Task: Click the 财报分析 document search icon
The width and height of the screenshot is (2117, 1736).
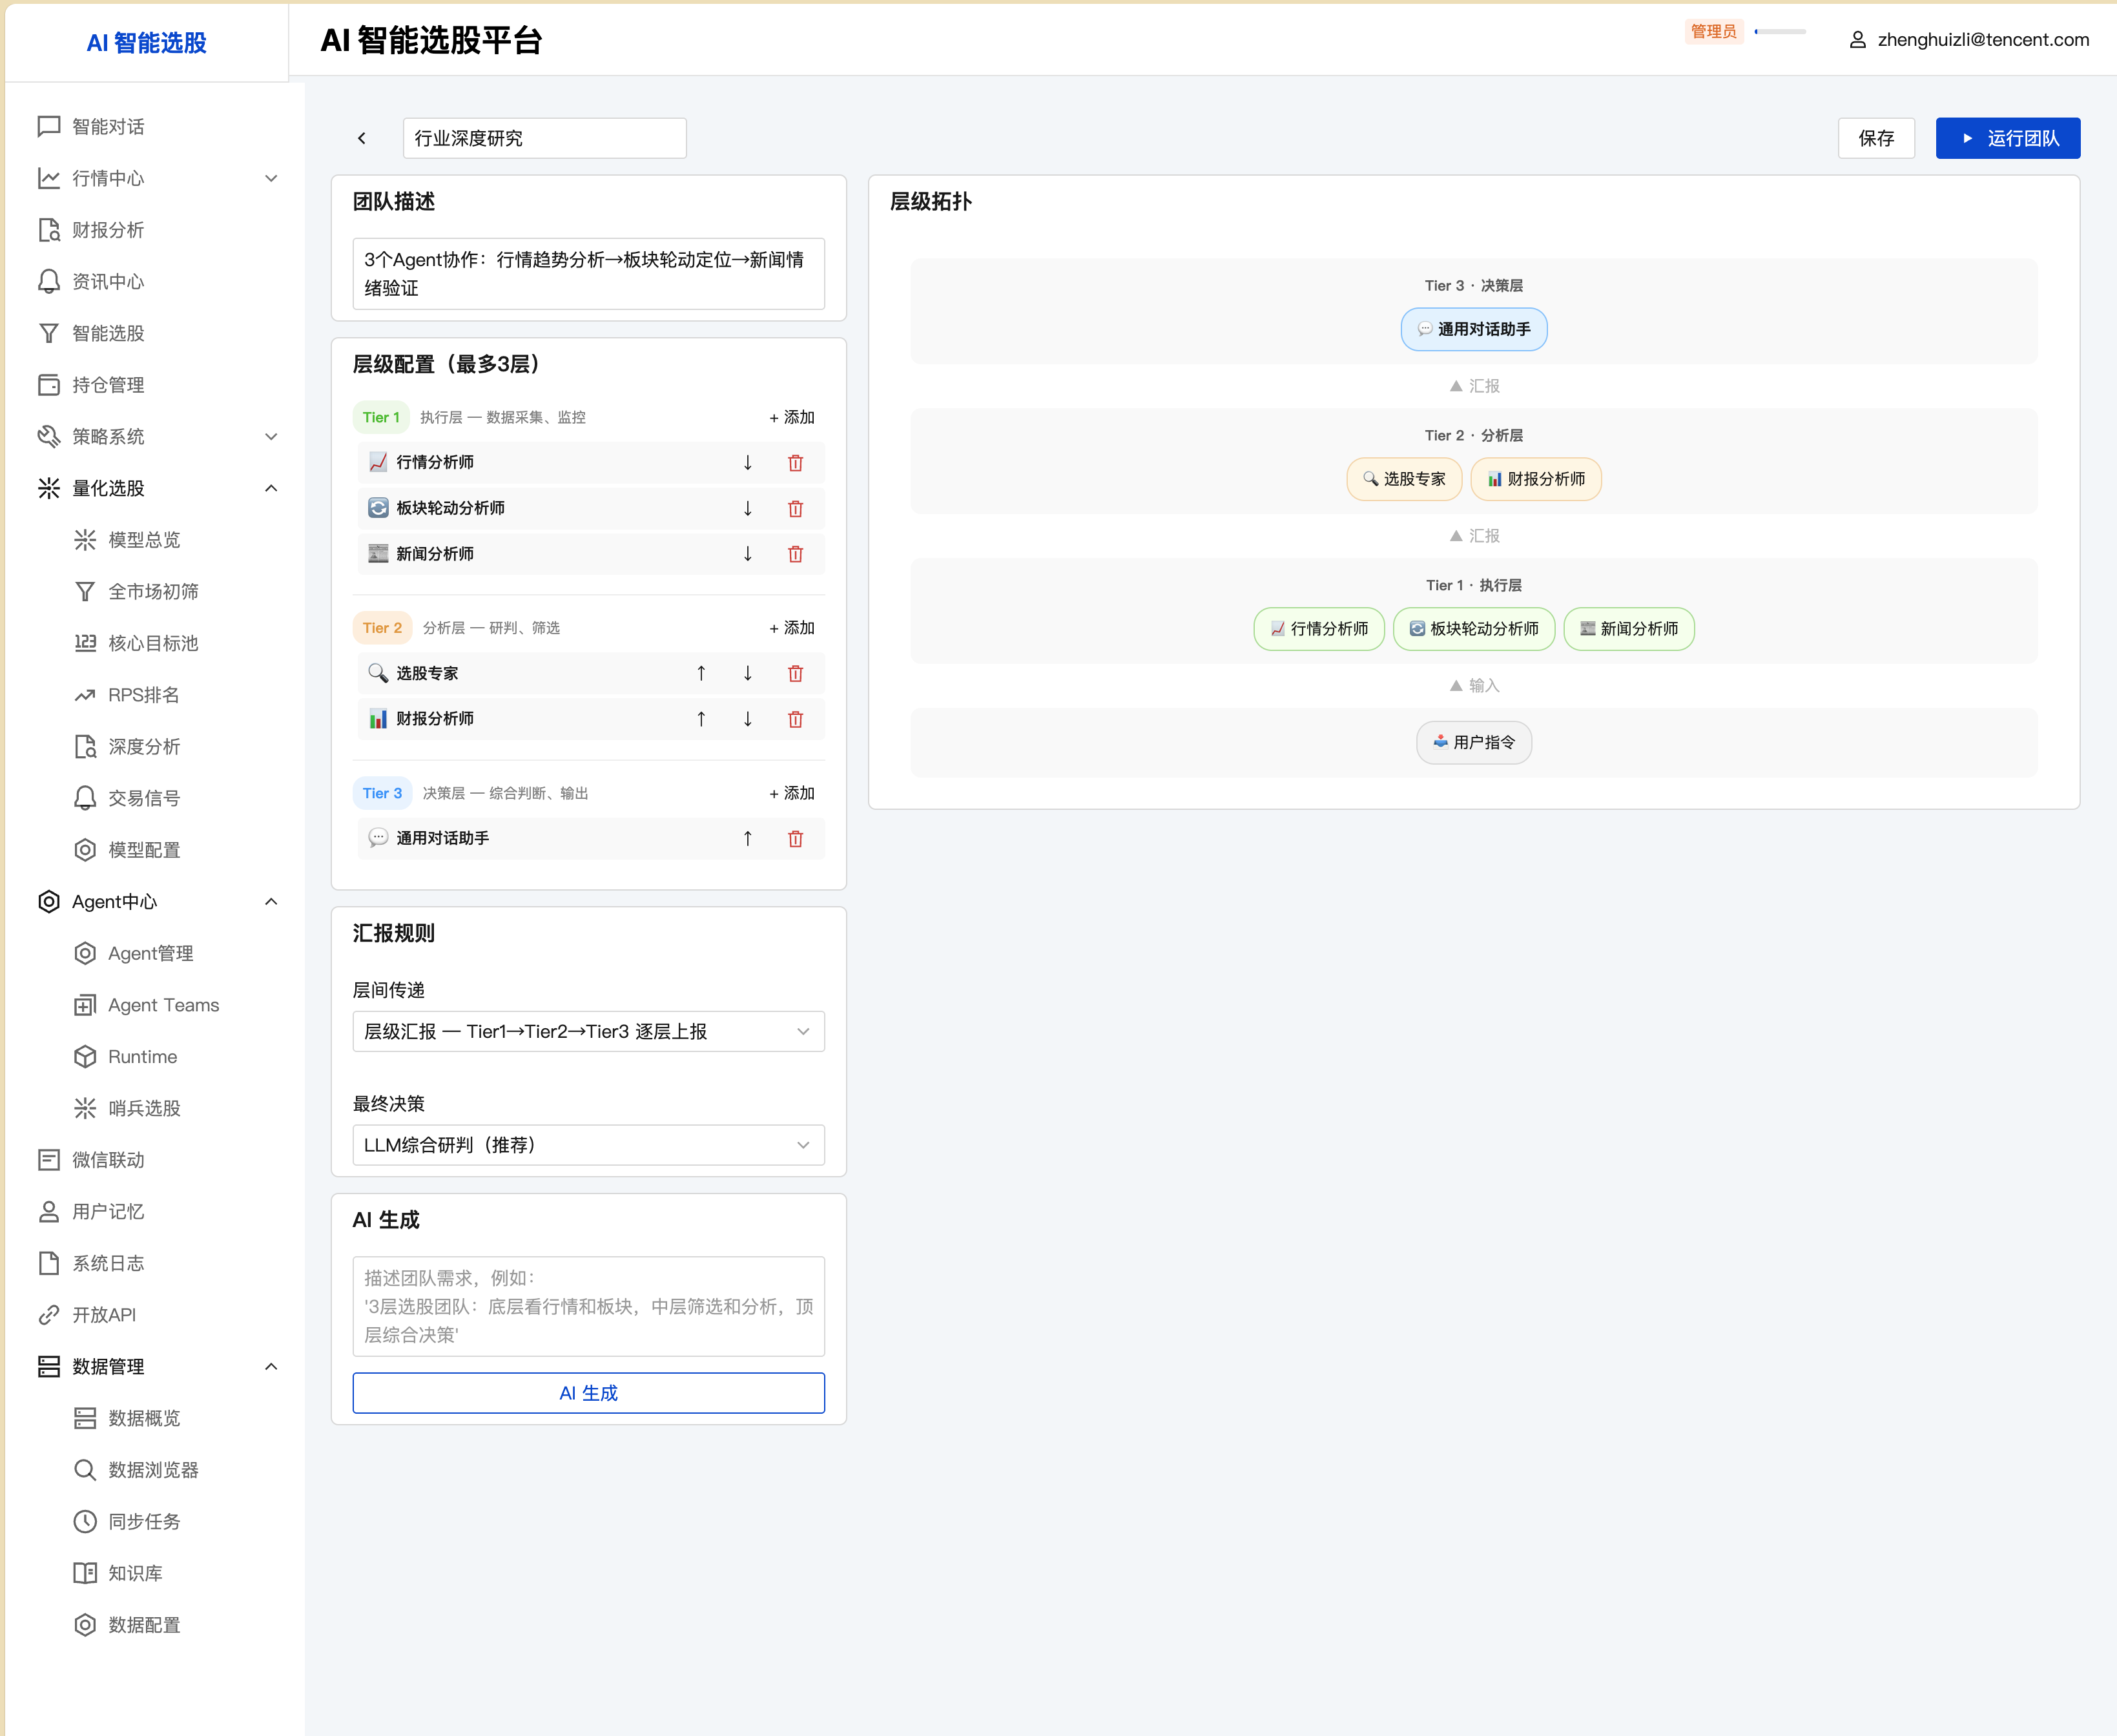Action: tap(49, 230)
